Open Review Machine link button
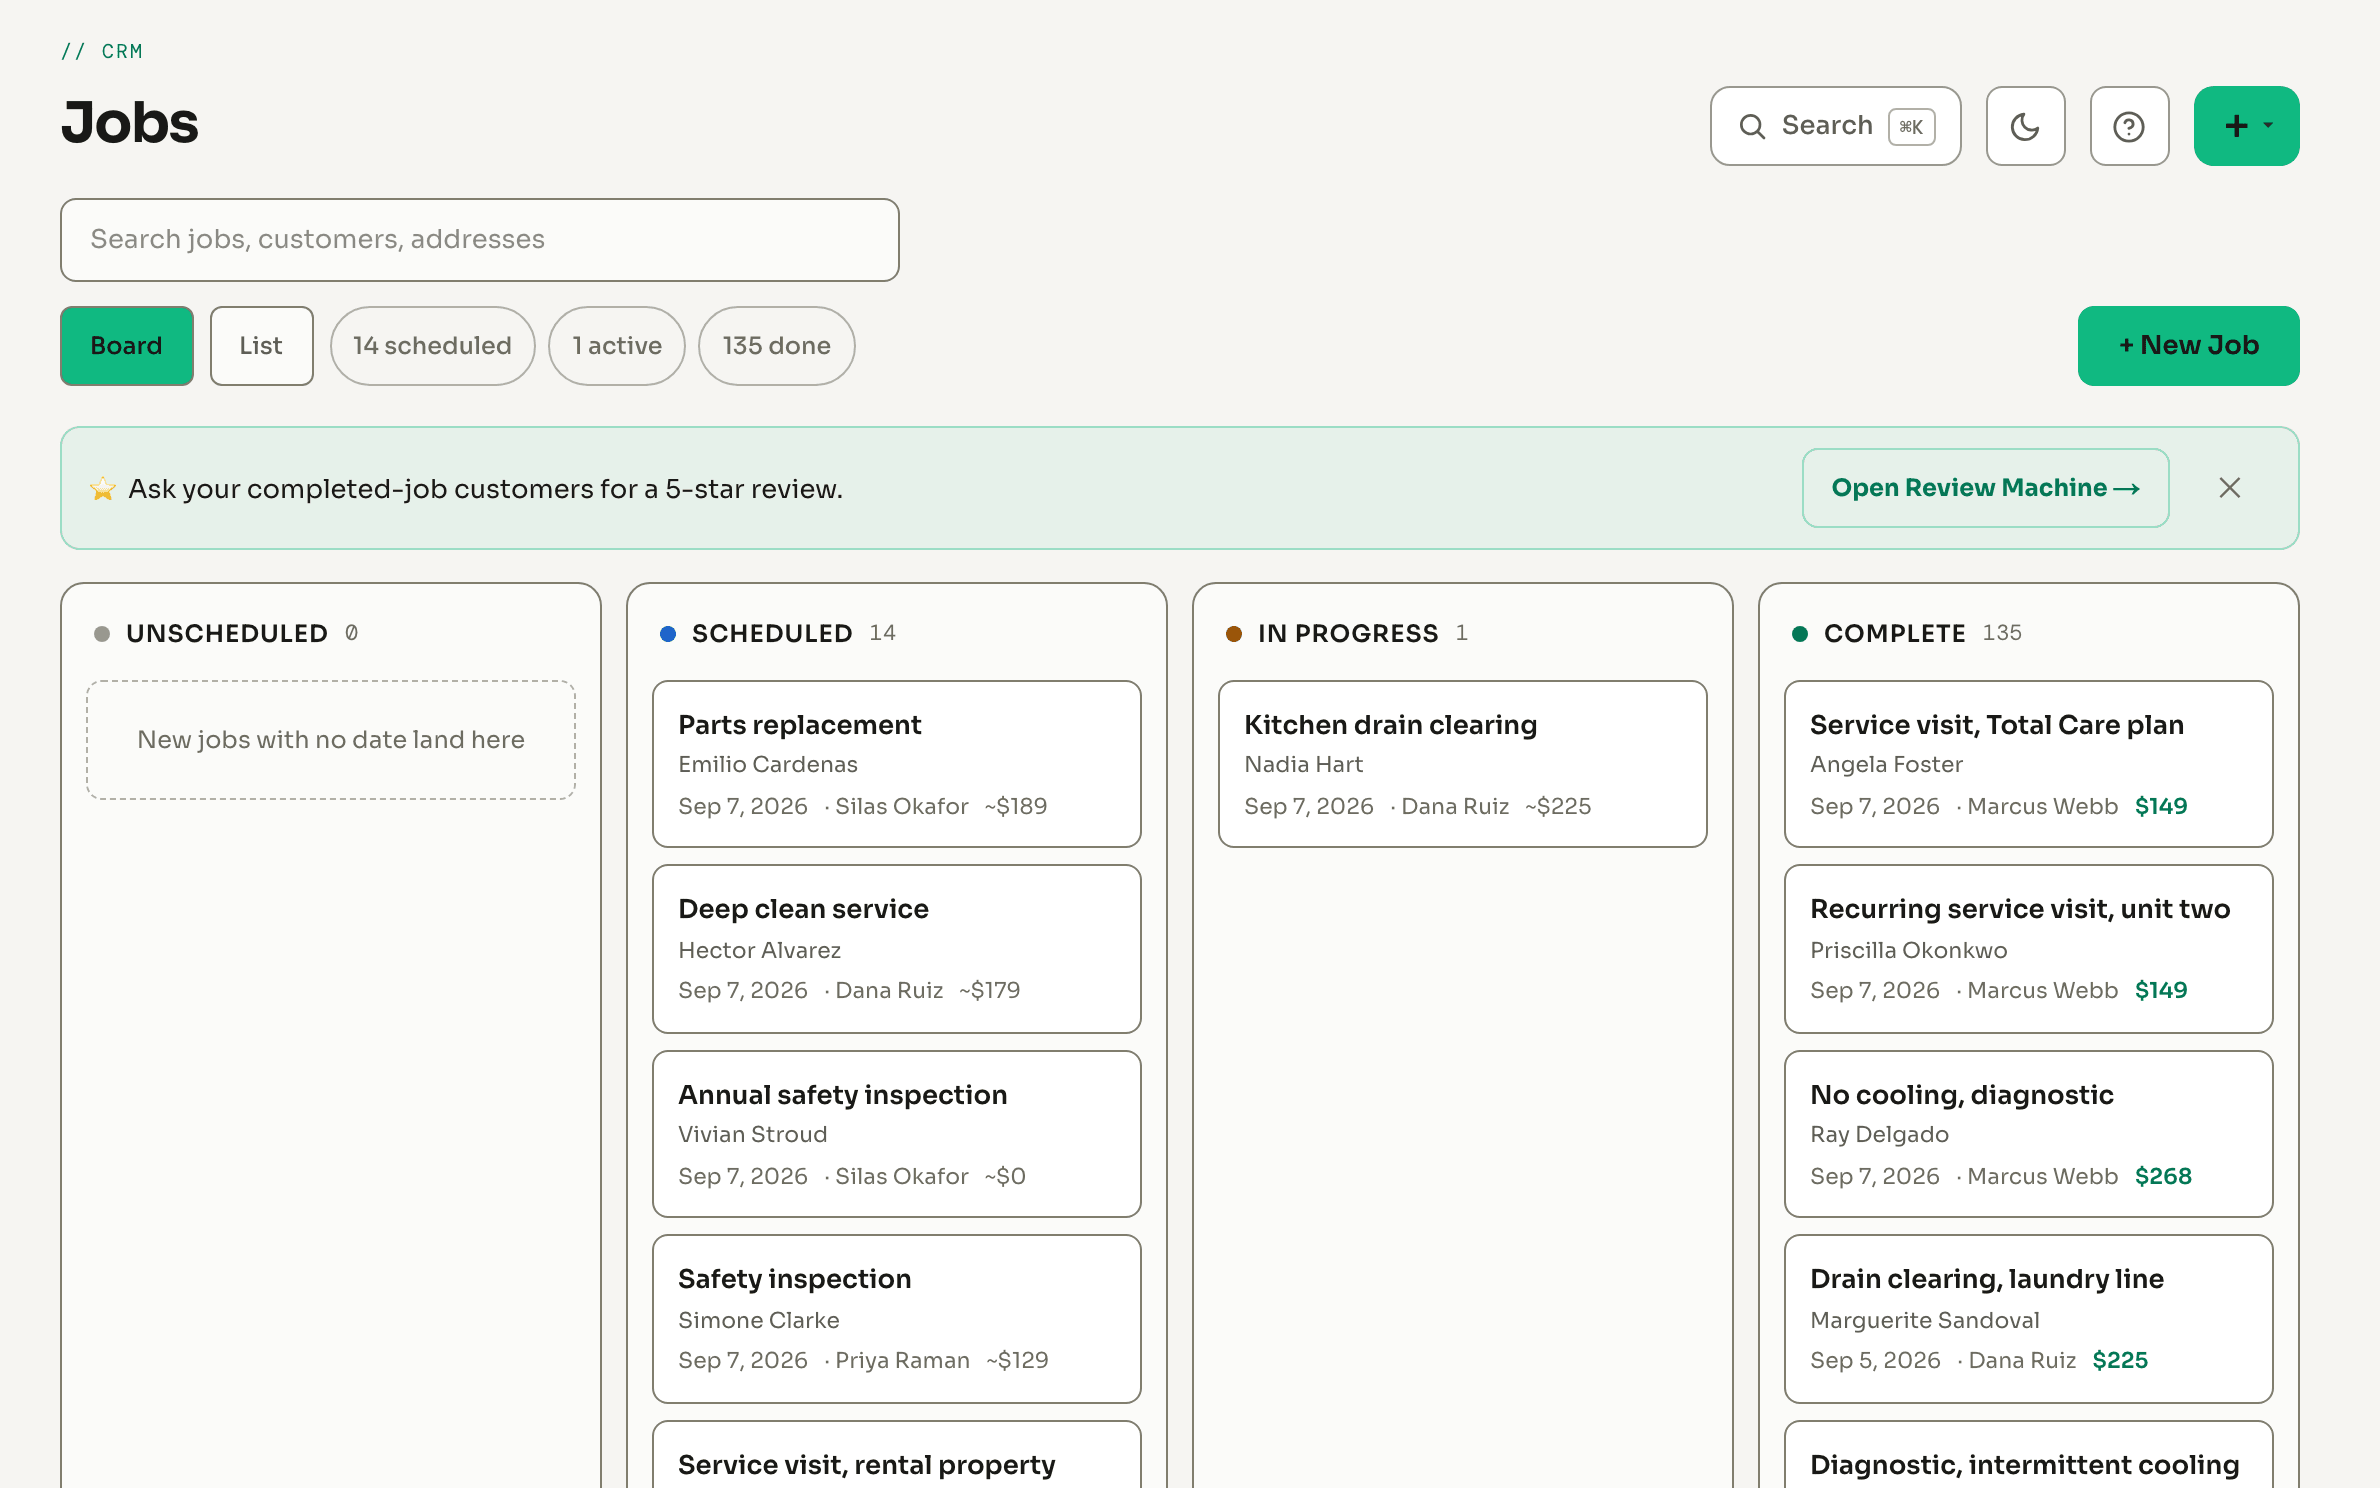The width and height of the screenshot is (2380, 1488). (x=1985, y=488)
